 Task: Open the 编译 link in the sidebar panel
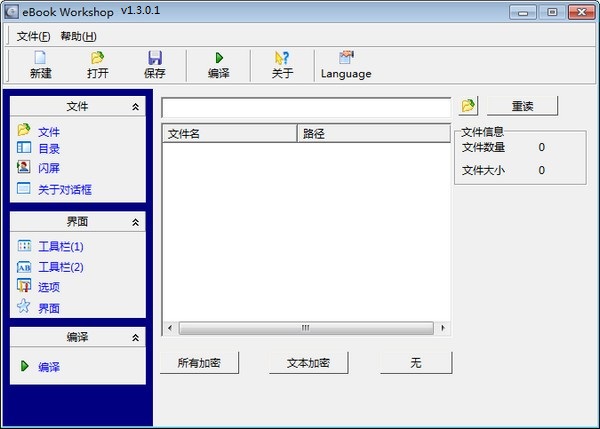tap(49, 367)
